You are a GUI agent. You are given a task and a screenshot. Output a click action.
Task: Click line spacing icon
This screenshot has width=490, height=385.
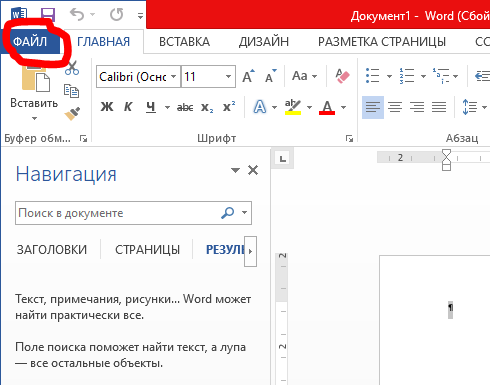[469, 107]
